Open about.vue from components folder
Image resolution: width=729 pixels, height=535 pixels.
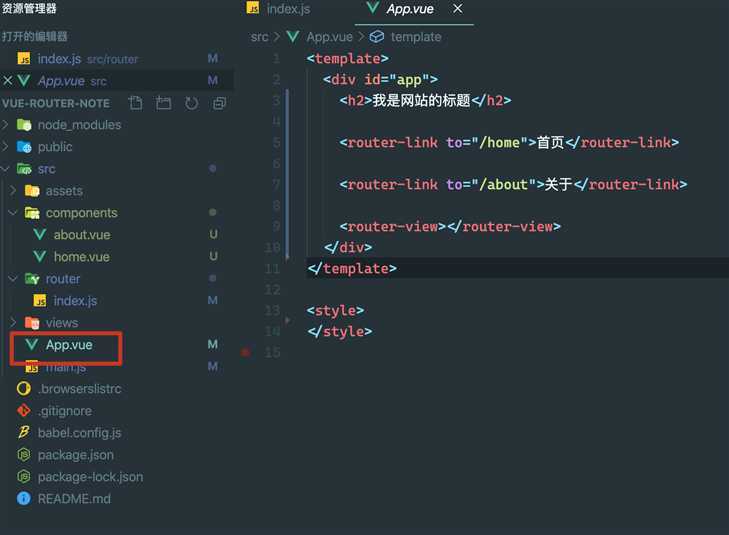(81, 235)
